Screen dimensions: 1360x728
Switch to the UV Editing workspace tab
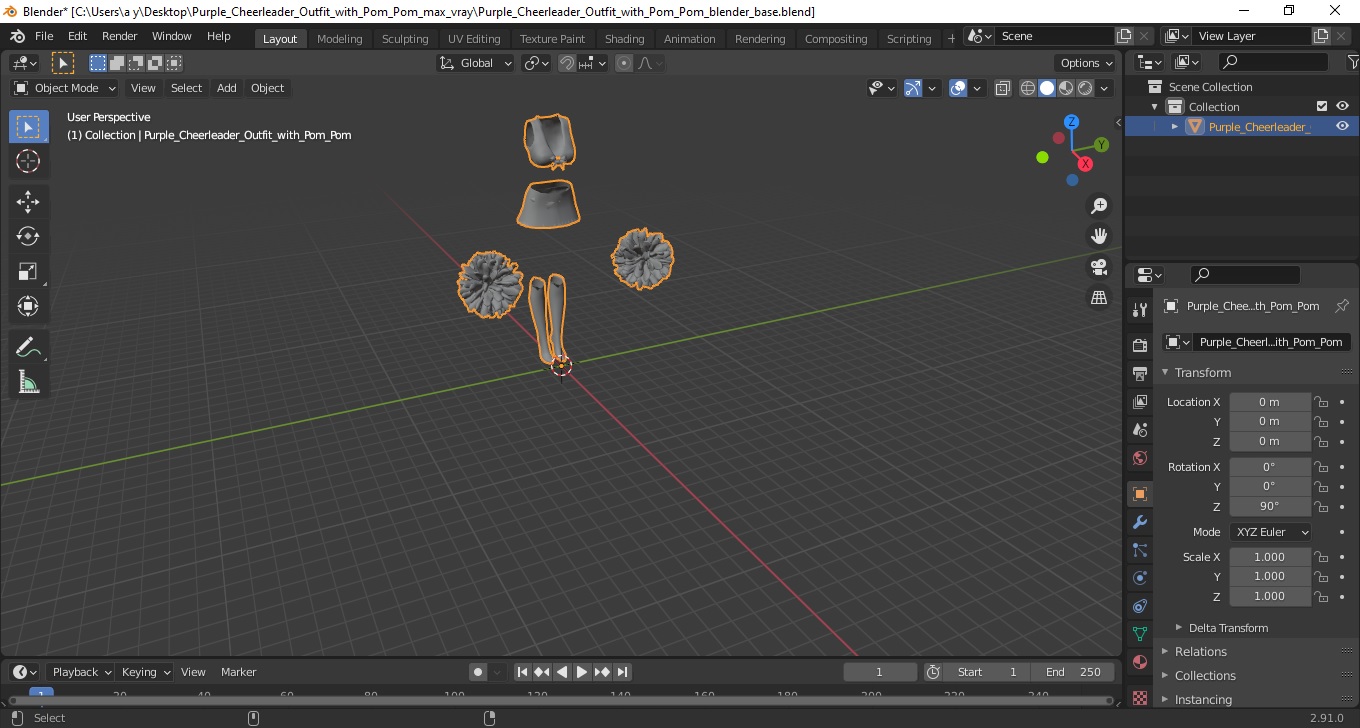(x=474, y=39)
